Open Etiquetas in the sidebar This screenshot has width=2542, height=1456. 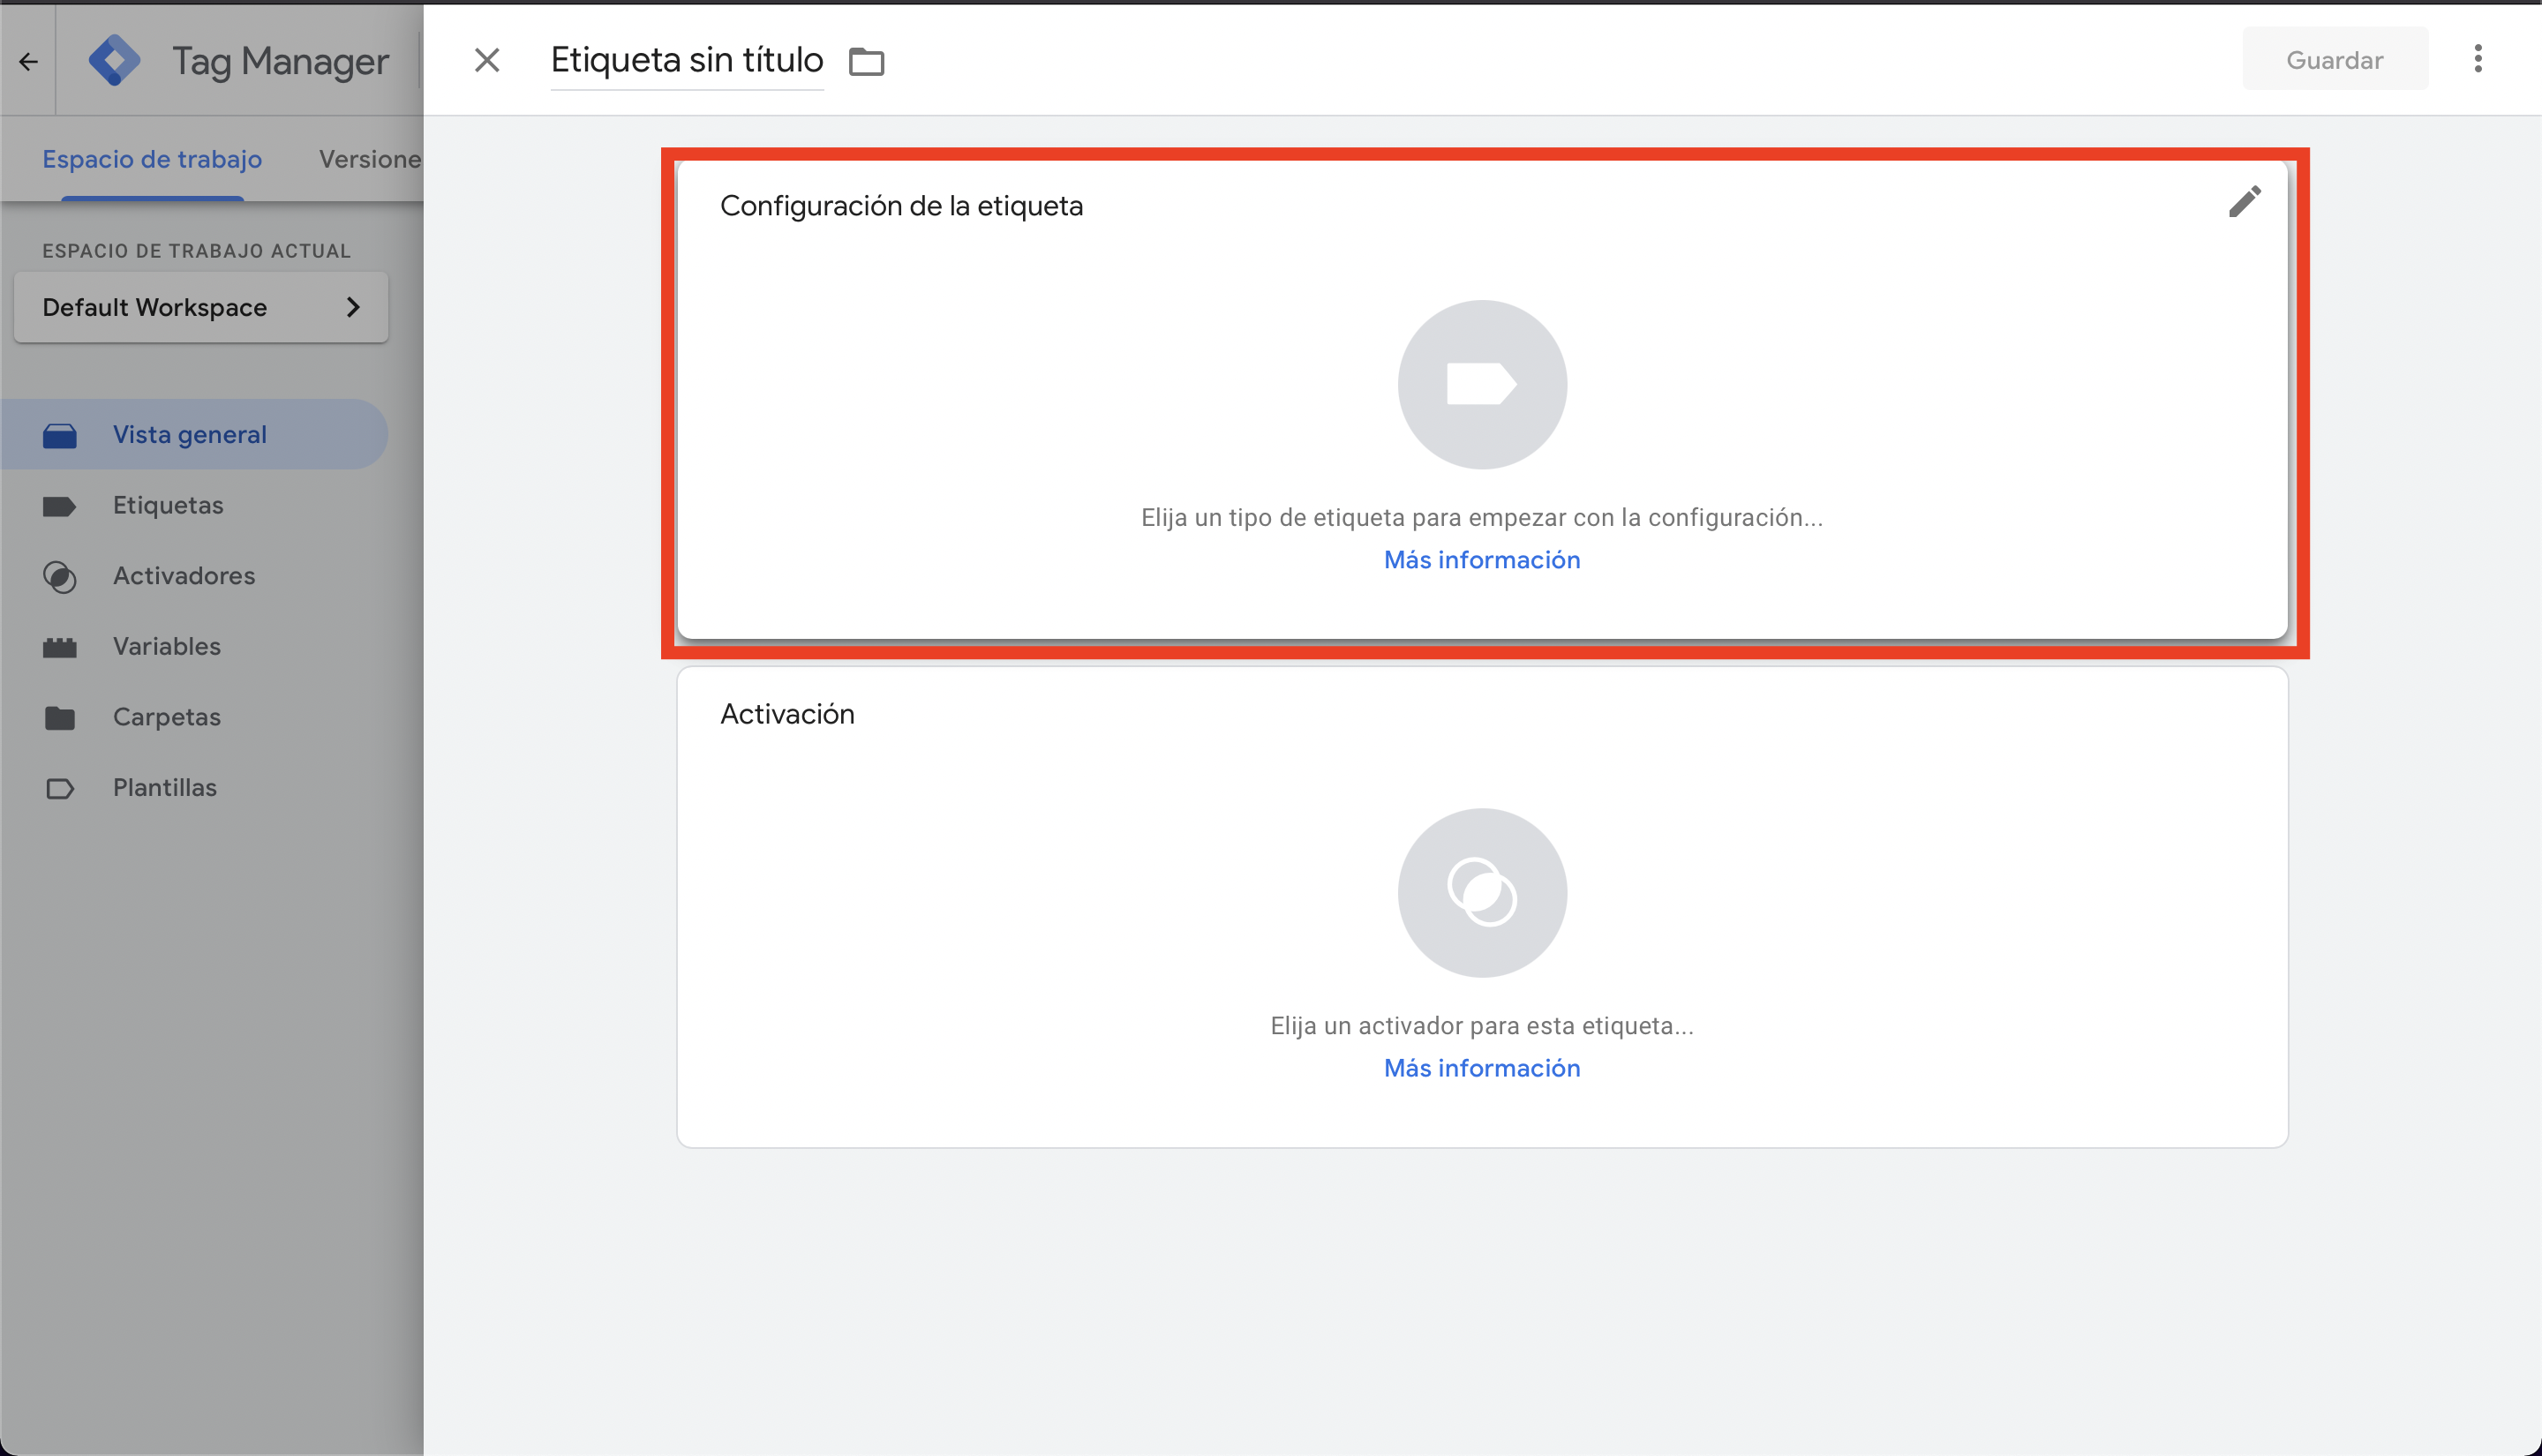167,505
